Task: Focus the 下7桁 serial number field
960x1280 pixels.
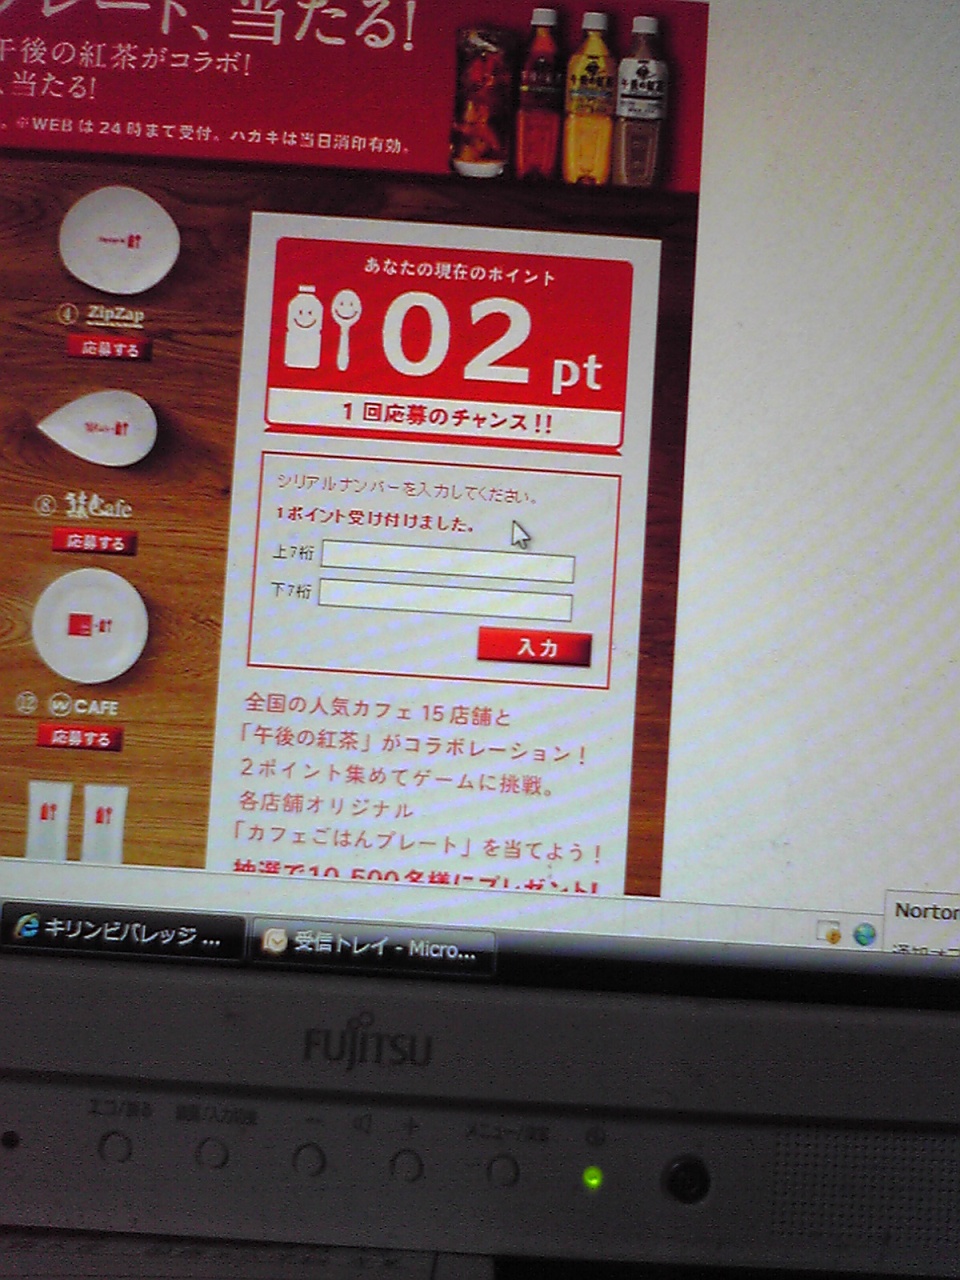Action: (x=445, y=599)
